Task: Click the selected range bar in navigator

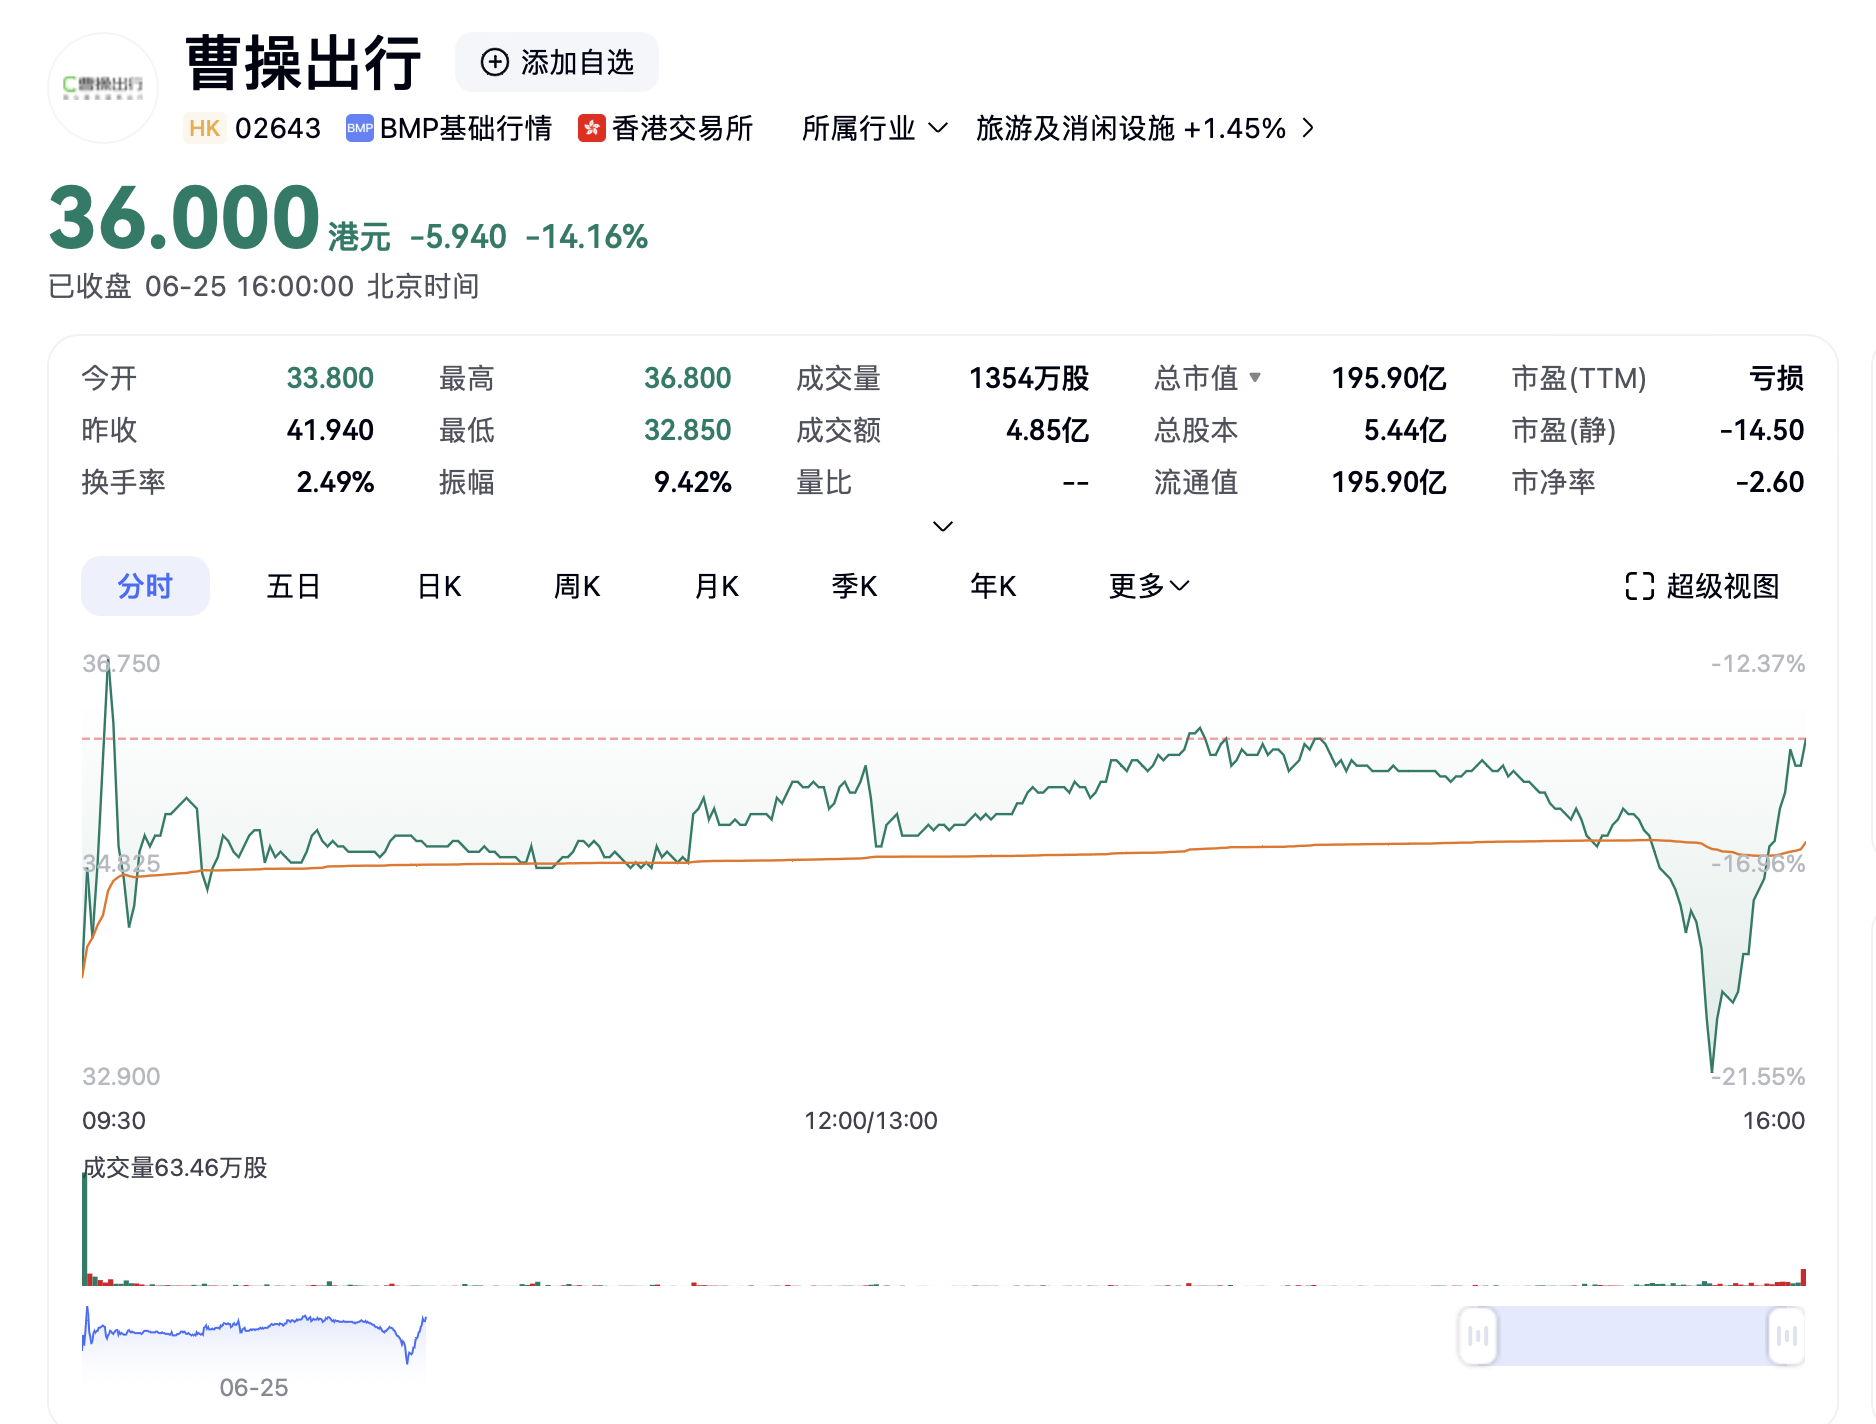Action: pos(1632,1336)
